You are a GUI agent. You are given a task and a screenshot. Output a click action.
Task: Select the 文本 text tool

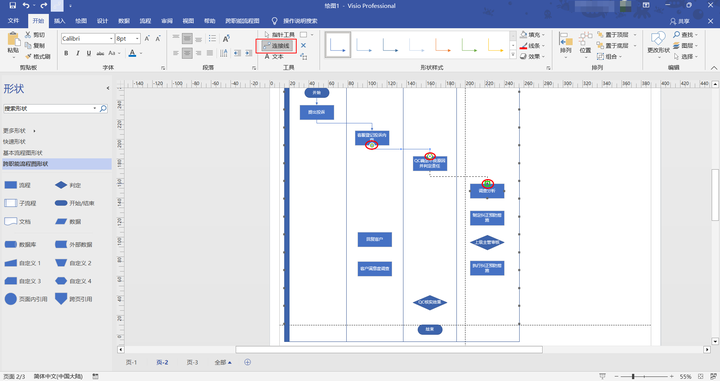274,56
